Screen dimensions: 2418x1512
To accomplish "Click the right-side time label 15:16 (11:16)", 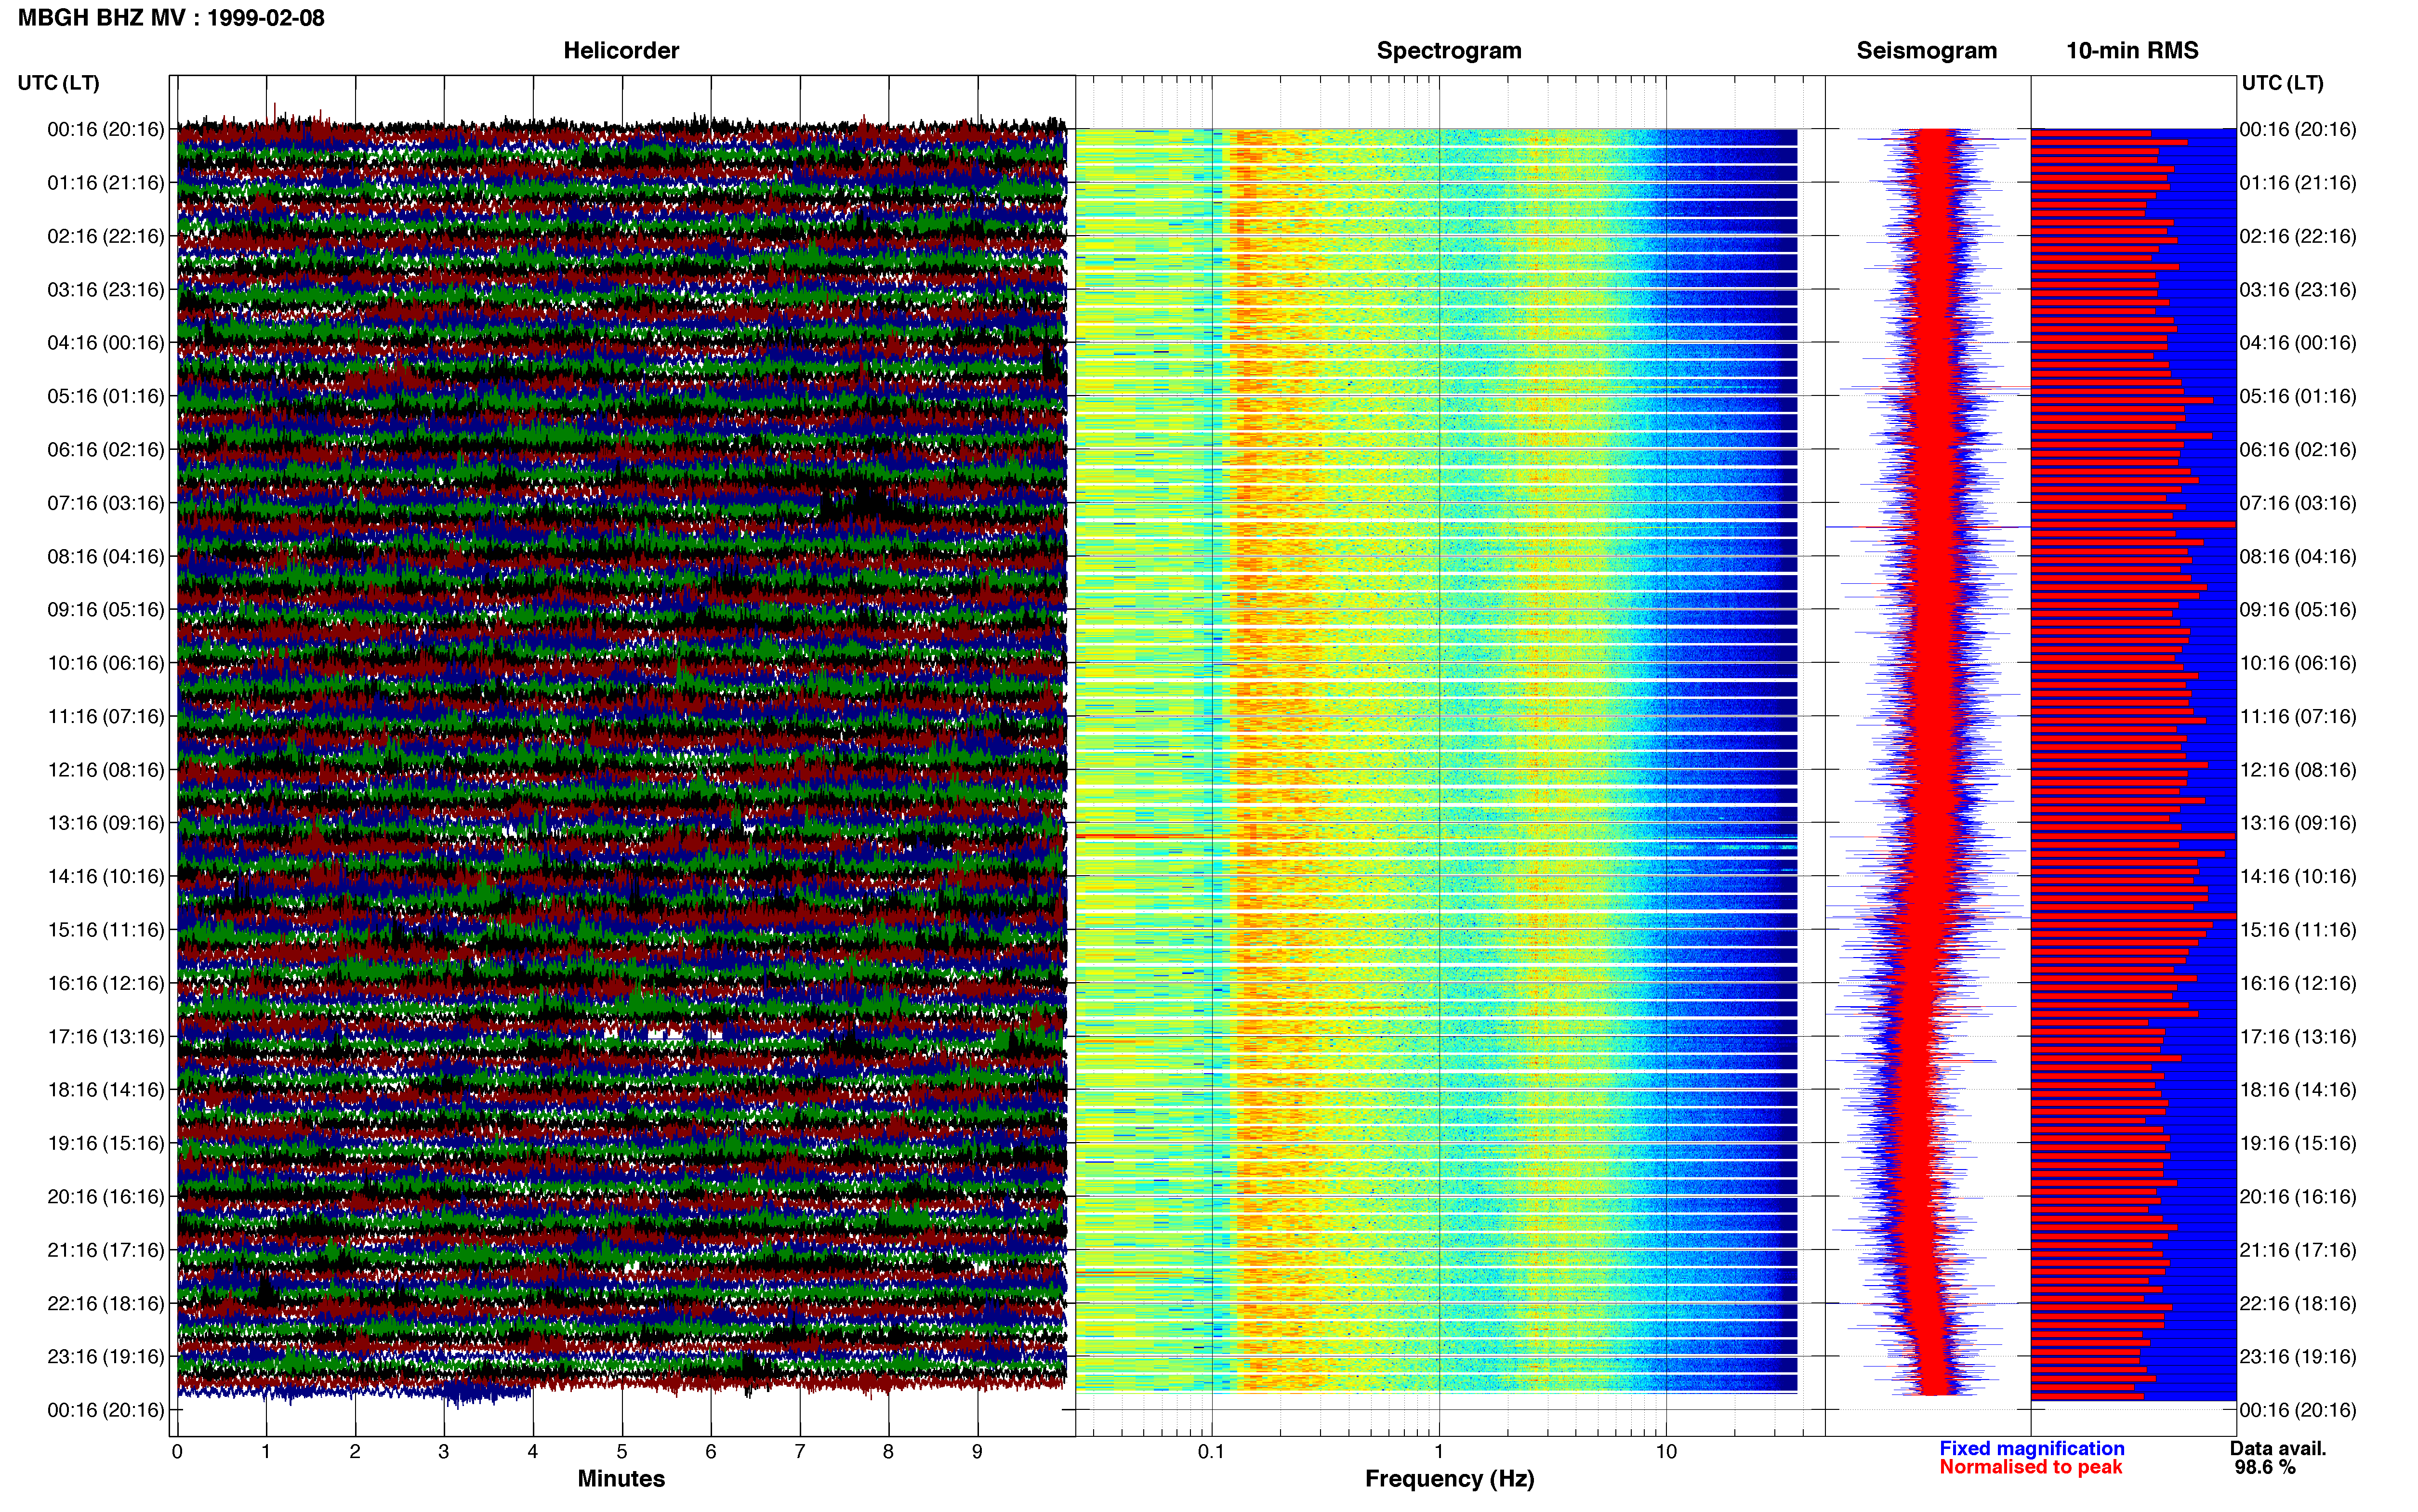I will 2298,930.
